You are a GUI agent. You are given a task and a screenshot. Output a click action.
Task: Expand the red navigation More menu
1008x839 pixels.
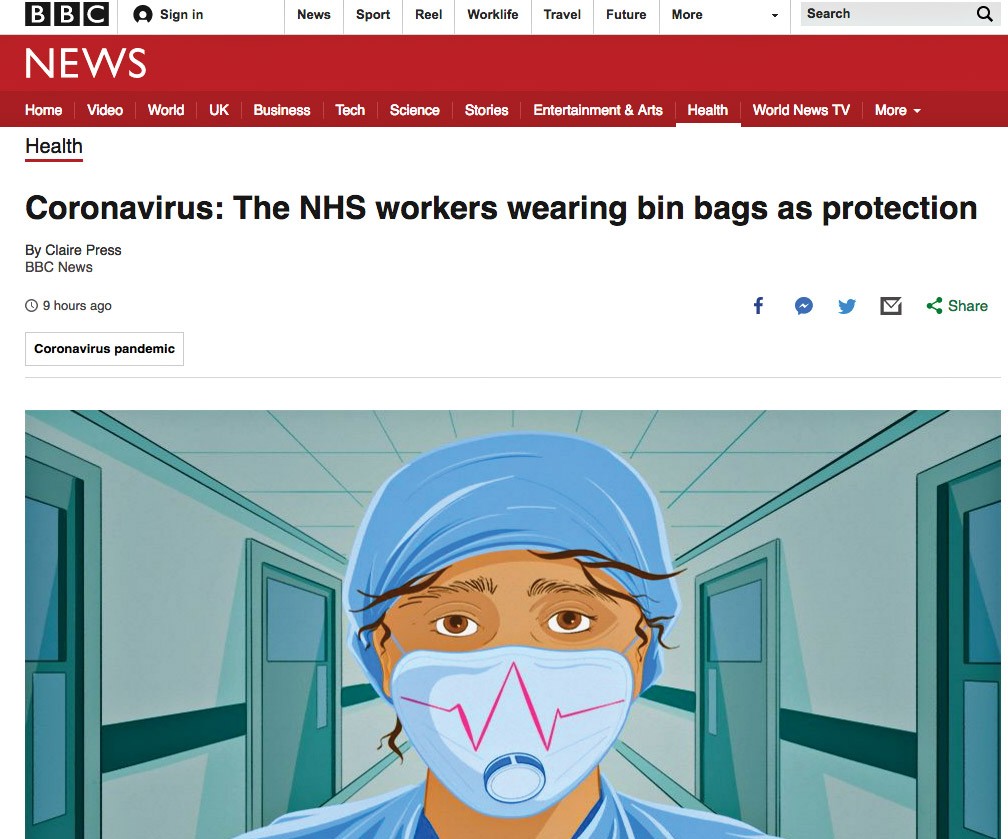coord(897,110)
